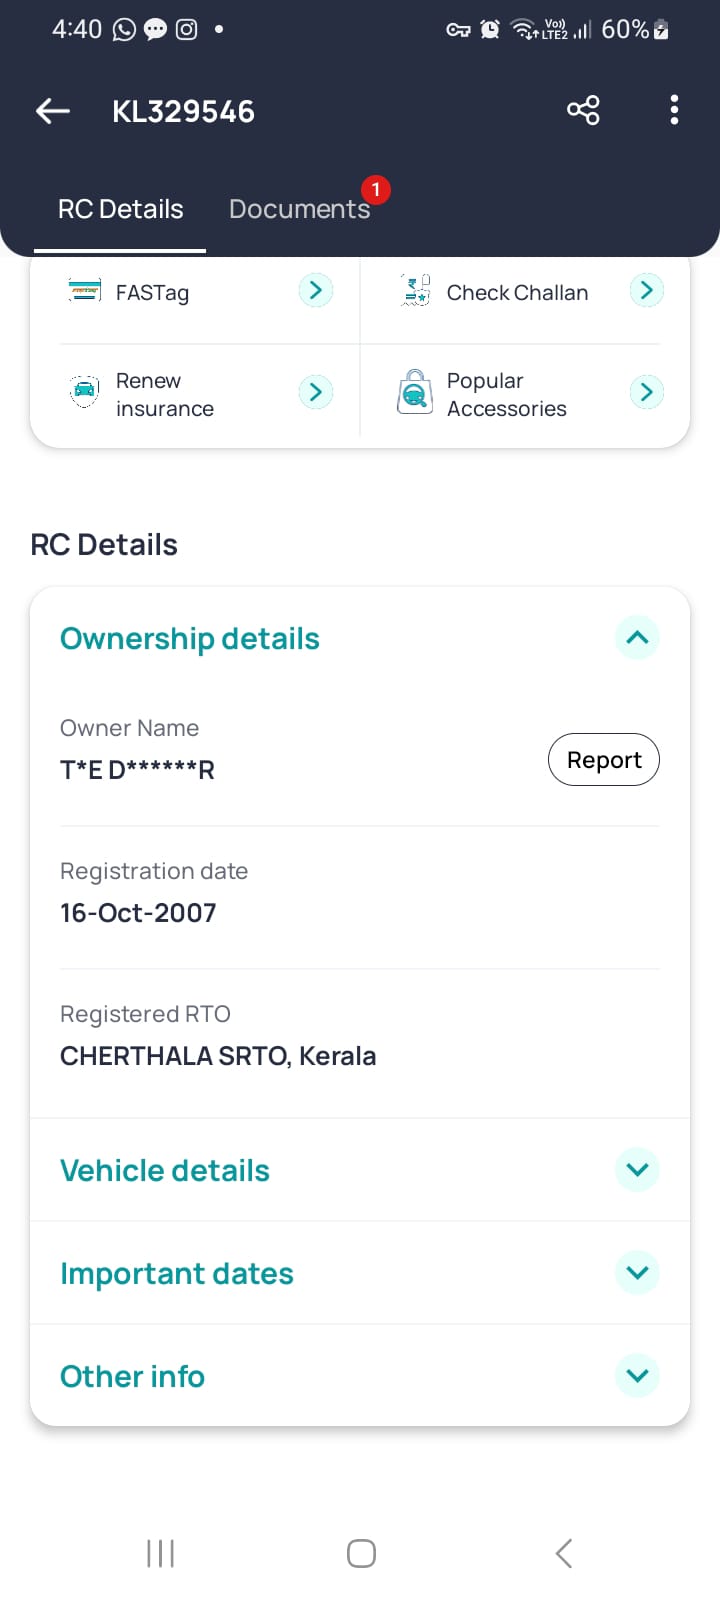The image size is (720, 1600).
Task: Select the RC Details tab
Action: coord(121,209)
